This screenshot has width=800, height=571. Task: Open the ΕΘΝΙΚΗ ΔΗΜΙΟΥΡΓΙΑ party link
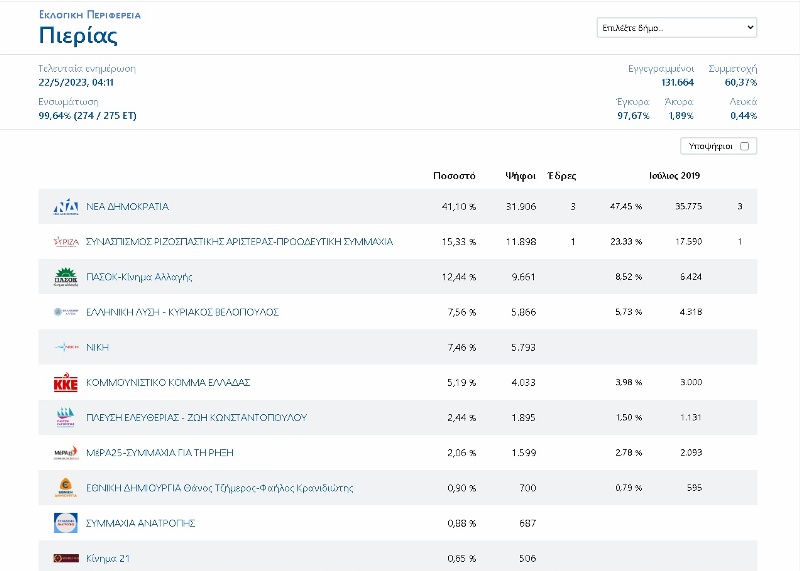click(x=219, y=488)
